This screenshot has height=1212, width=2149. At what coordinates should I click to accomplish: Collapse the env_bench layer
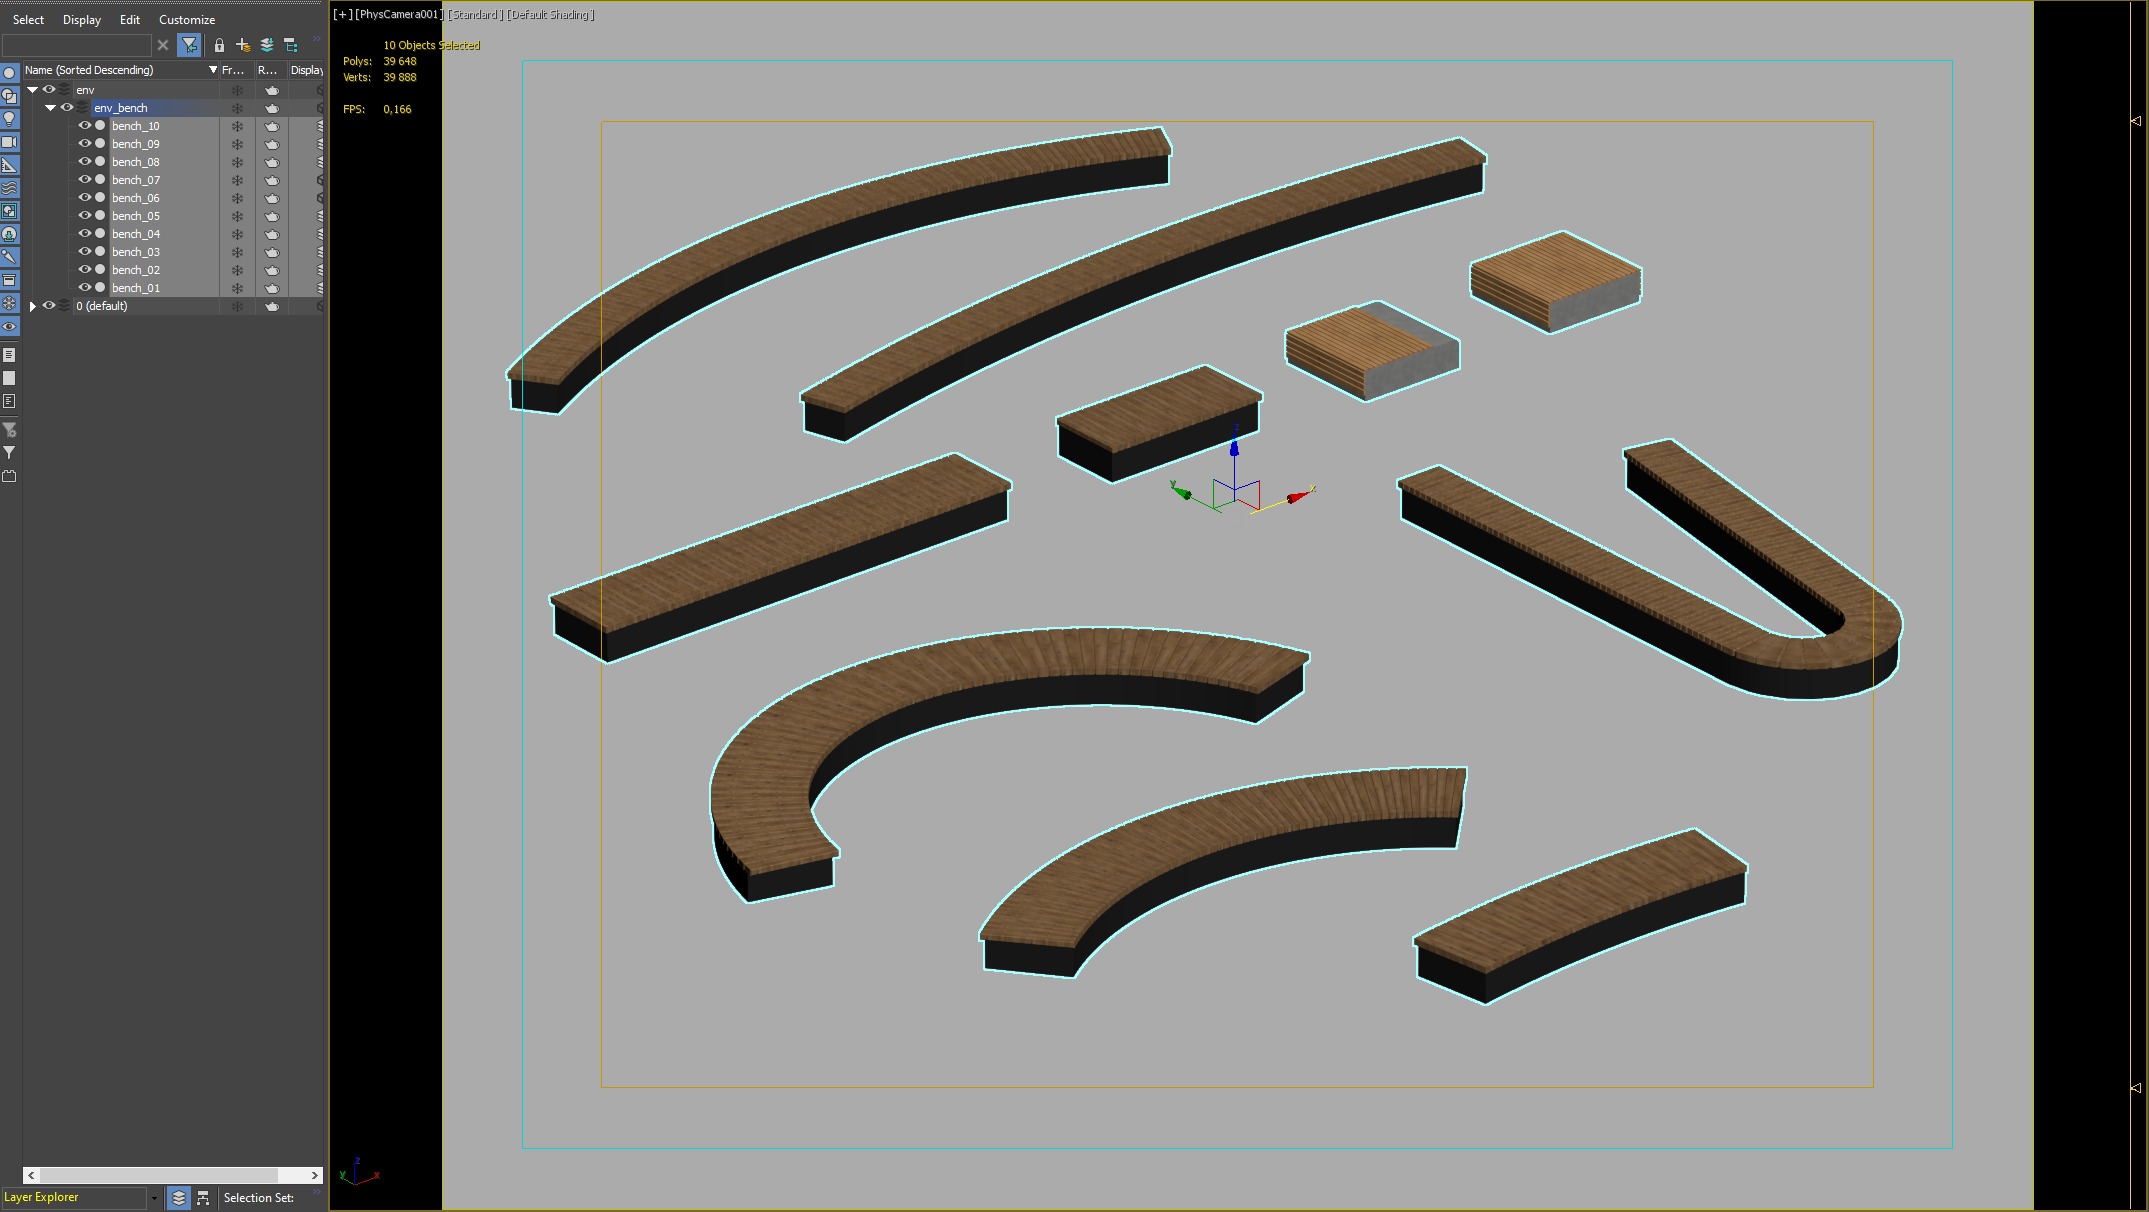tap(50, 108)
